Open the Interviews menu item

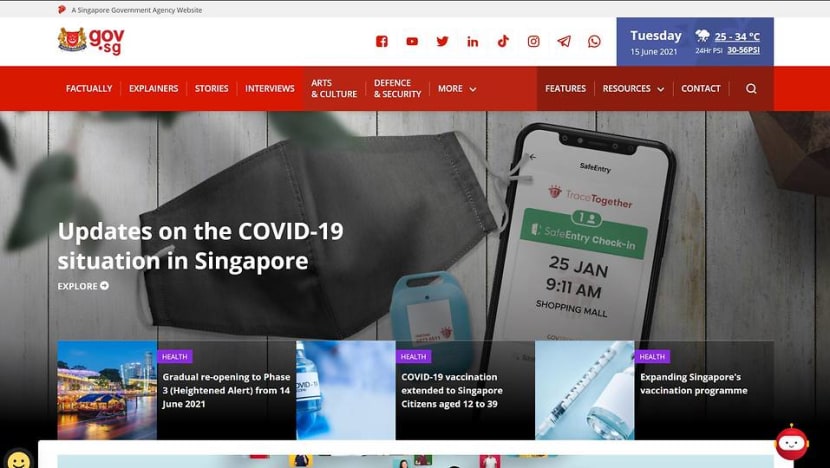(269, 88)
